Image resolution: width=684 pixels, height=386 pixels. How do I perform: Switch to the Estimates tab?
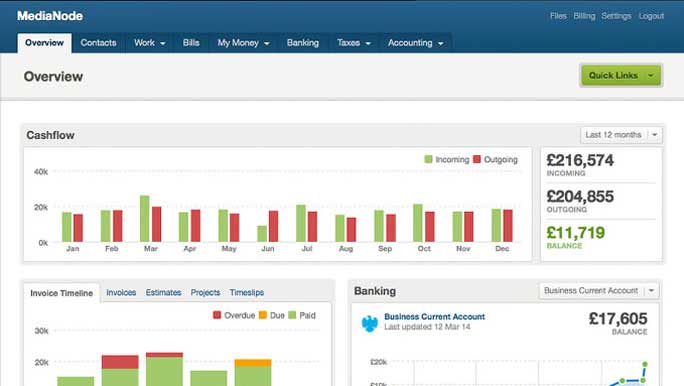[163, 293]
